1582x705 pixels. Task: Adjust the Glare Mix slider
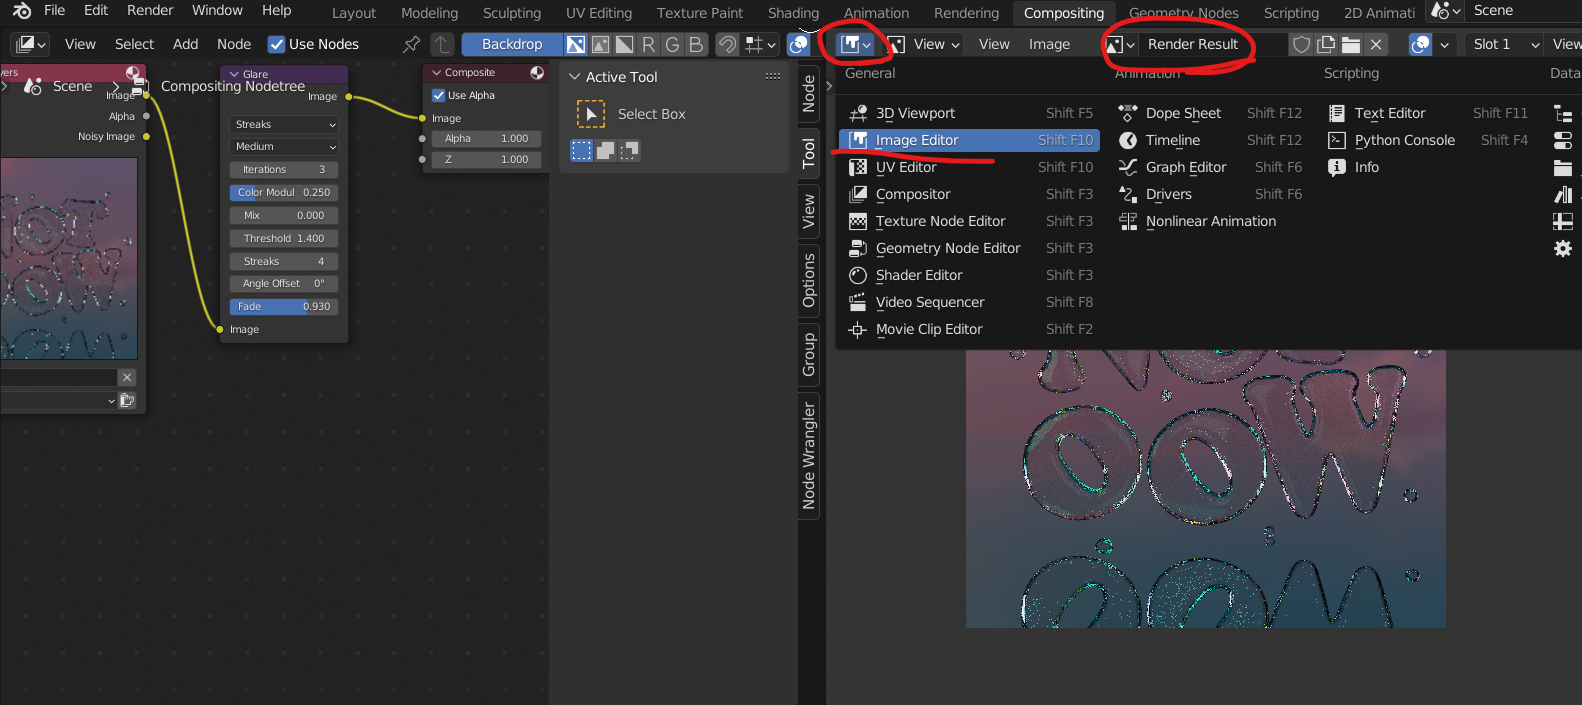[x=284, y=215]
